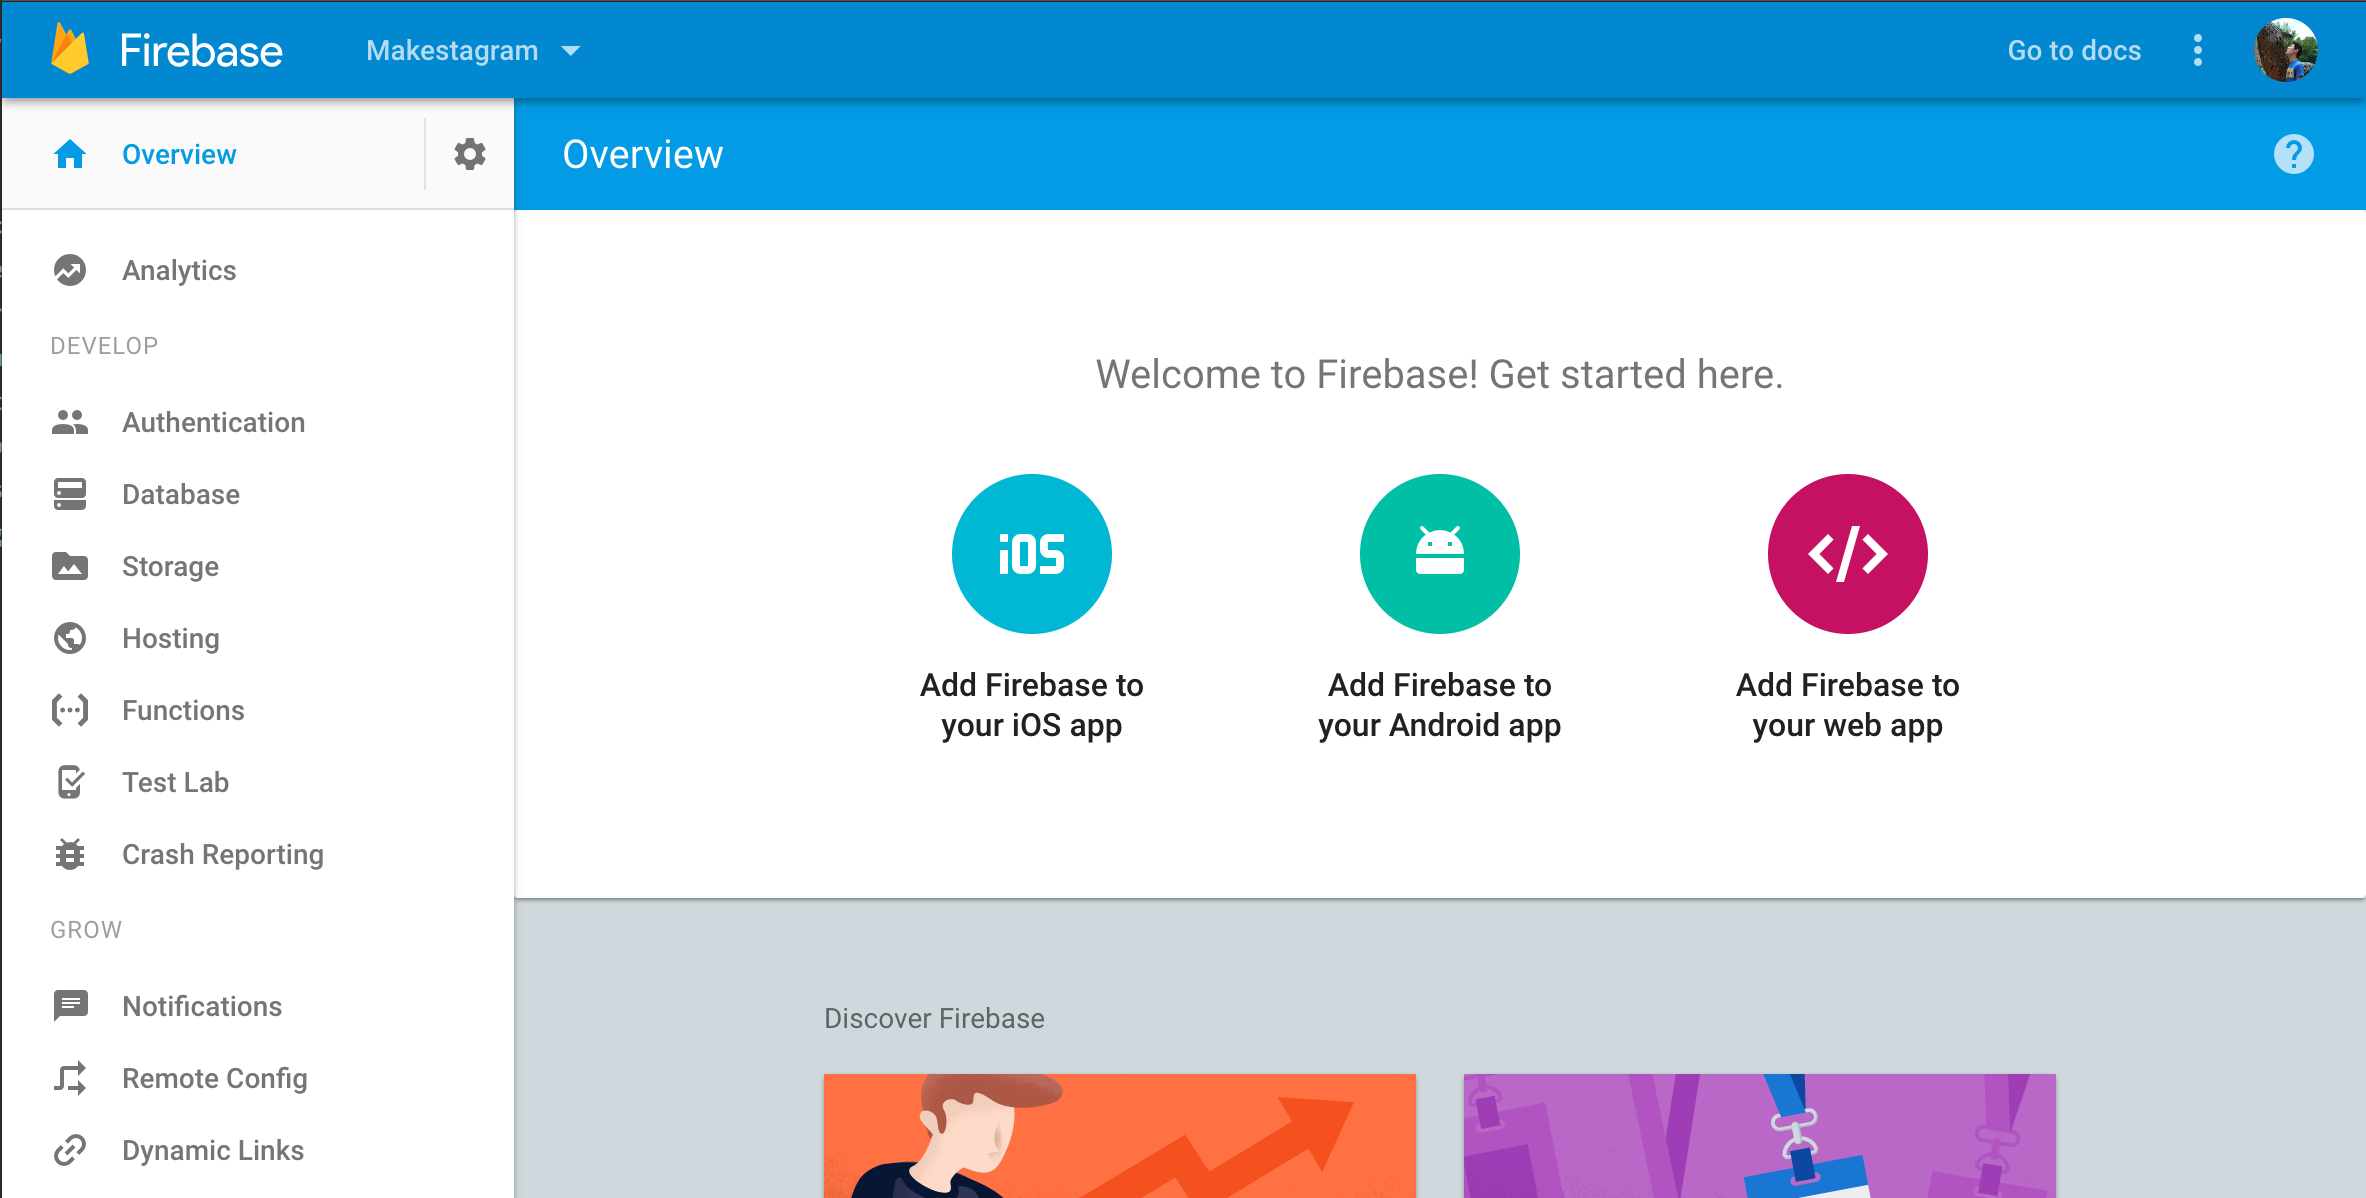Select Overview in the sidebar
Screen dimensions: 2366x1198
pos(179,154)
